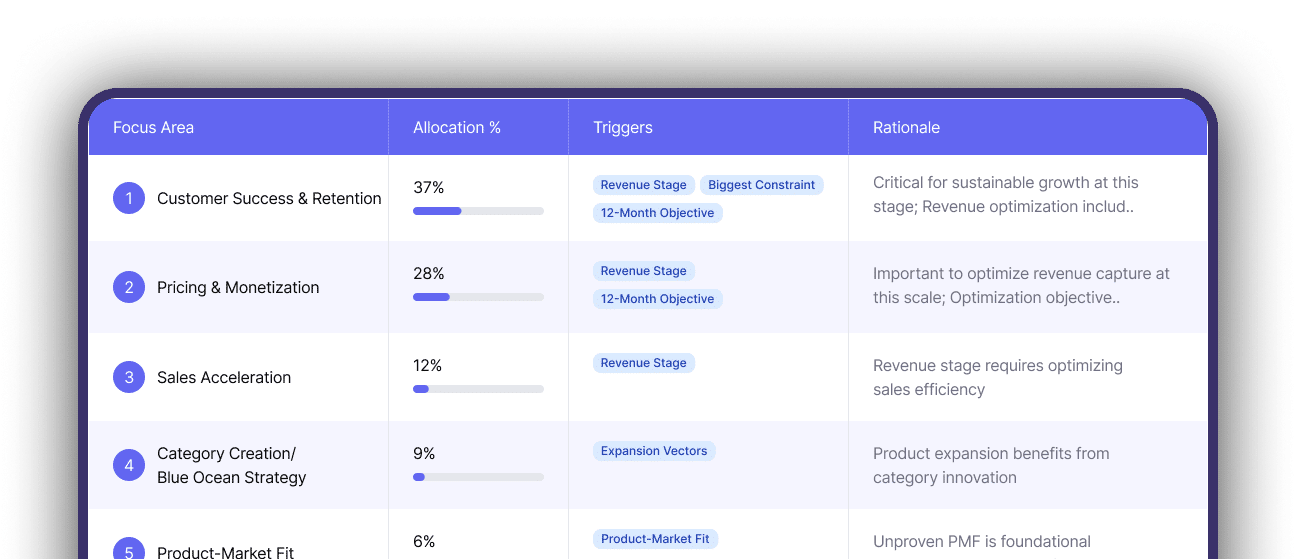Click the Expansion Vectors trigger tag
This screenshot has height=559, width=1296.
[654, 451]
